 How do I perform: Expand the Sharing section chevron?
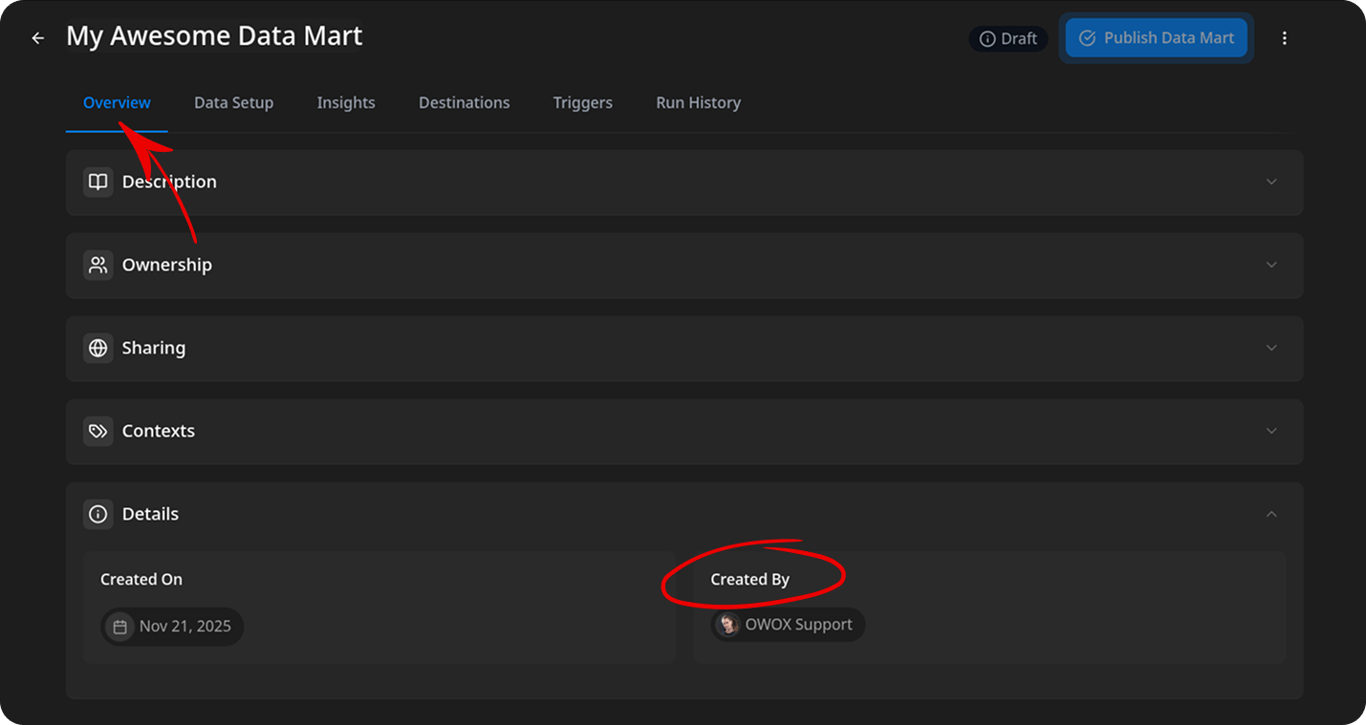[1272, 348]
